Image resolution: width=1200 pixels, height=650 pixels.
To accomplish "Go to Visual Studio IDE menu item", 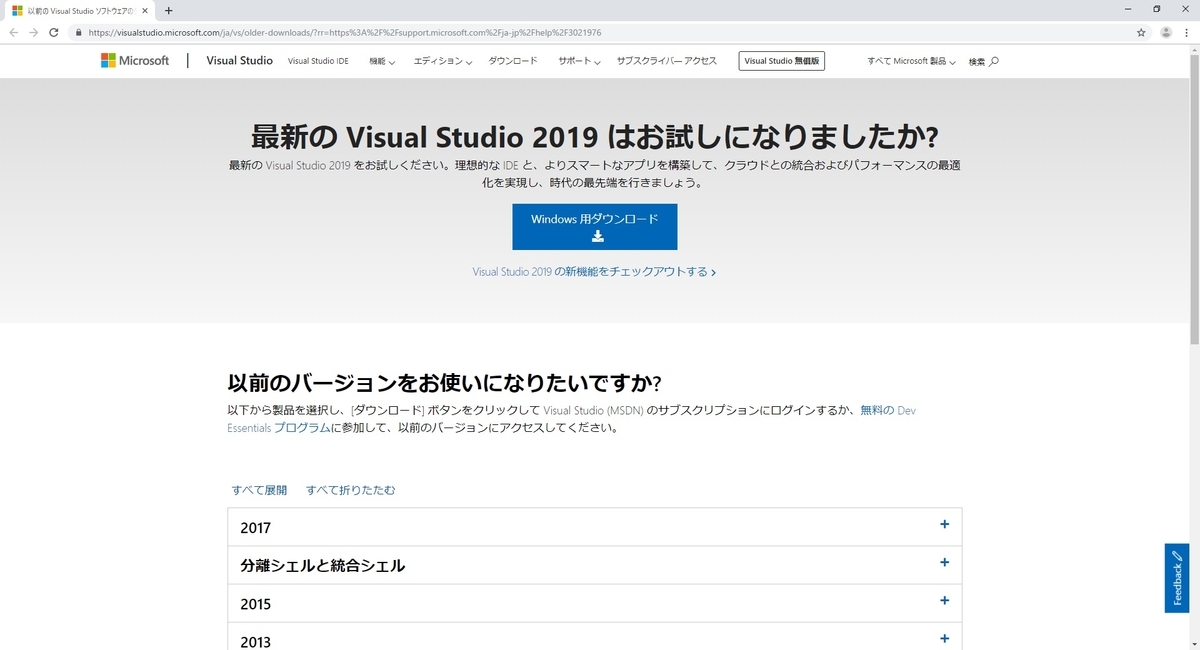I will (x=318, y=61).
